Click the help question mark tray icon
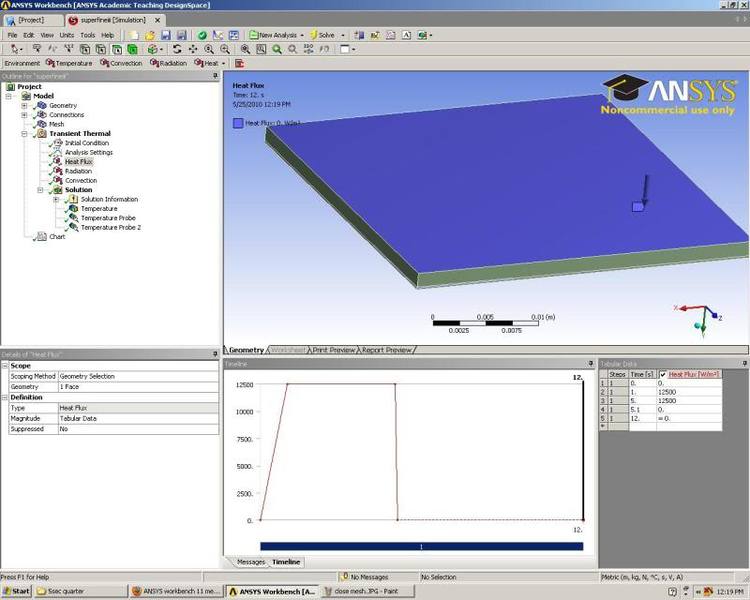 coord(672,591)
